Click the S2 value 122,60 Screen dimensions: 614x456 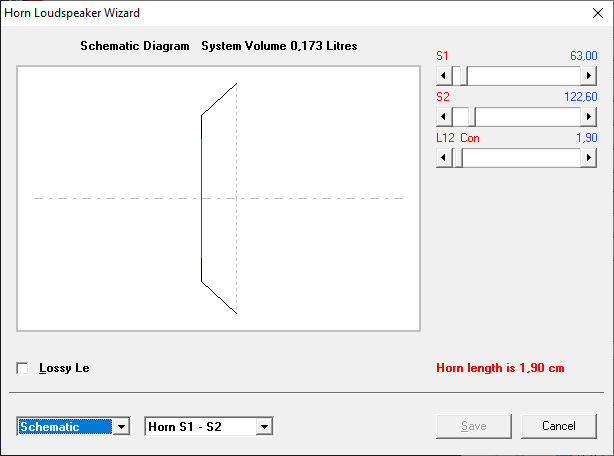pos(577,97)
